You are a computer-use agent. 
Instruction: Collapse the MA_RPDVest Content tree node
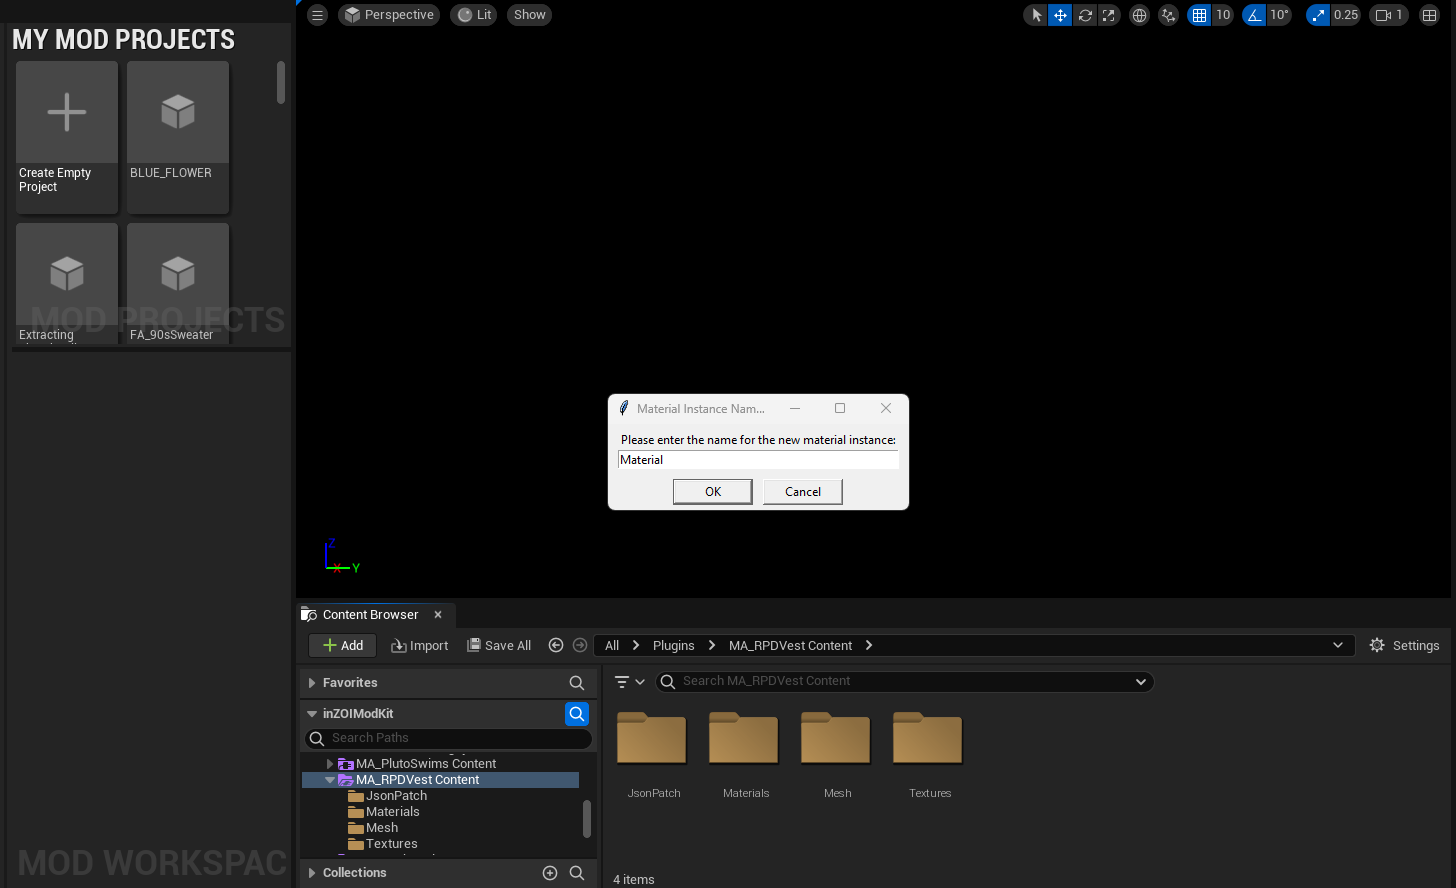click(x=330, y=780)
